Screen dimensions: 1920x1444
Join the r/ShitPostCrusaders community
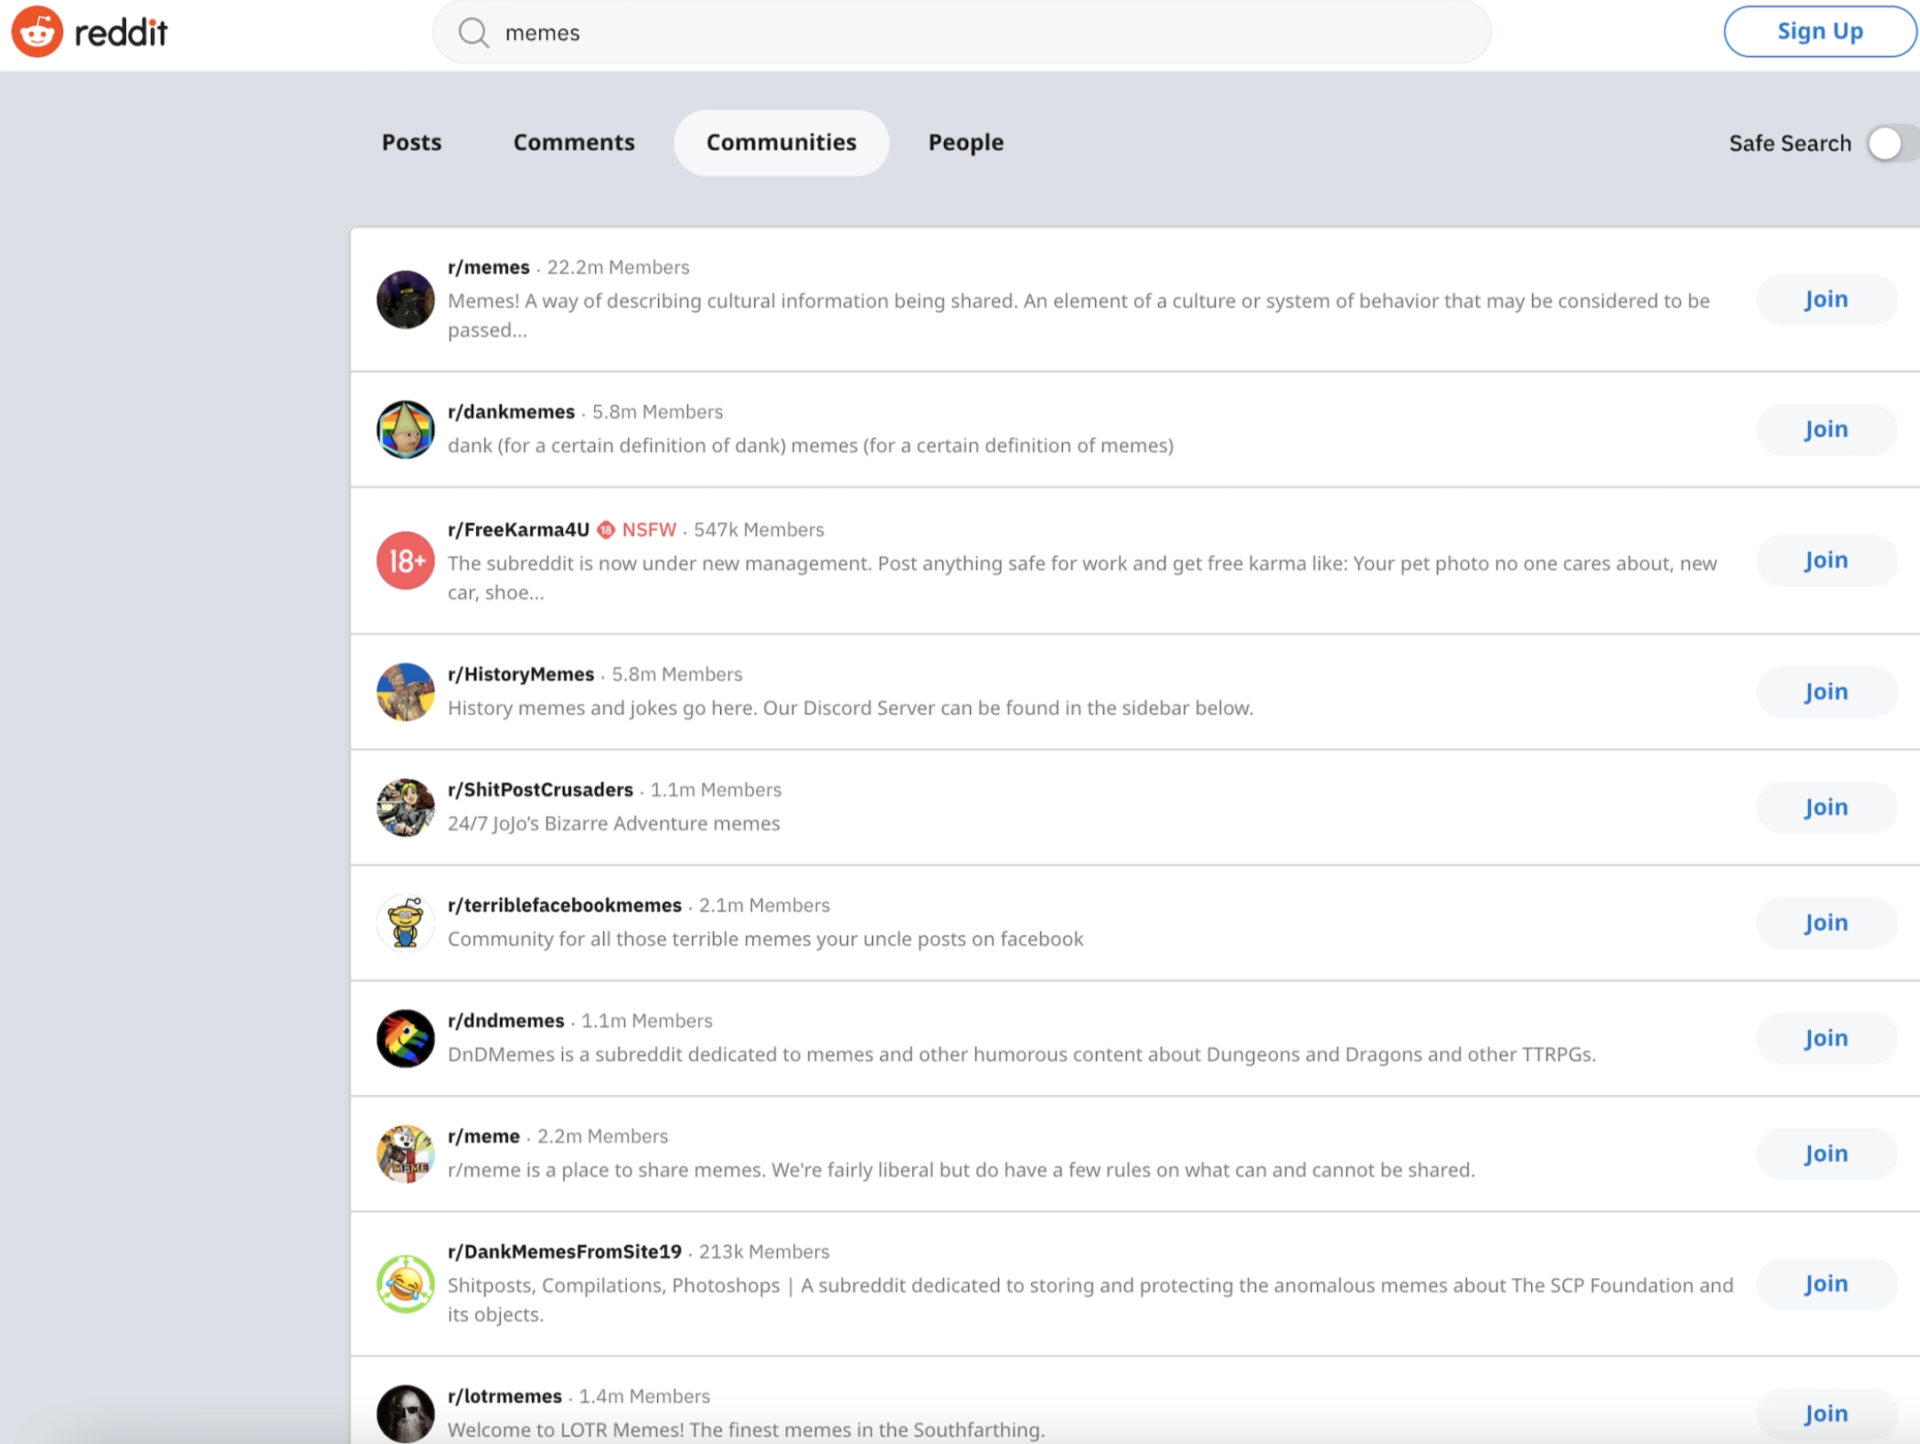tap(1826, 807)
